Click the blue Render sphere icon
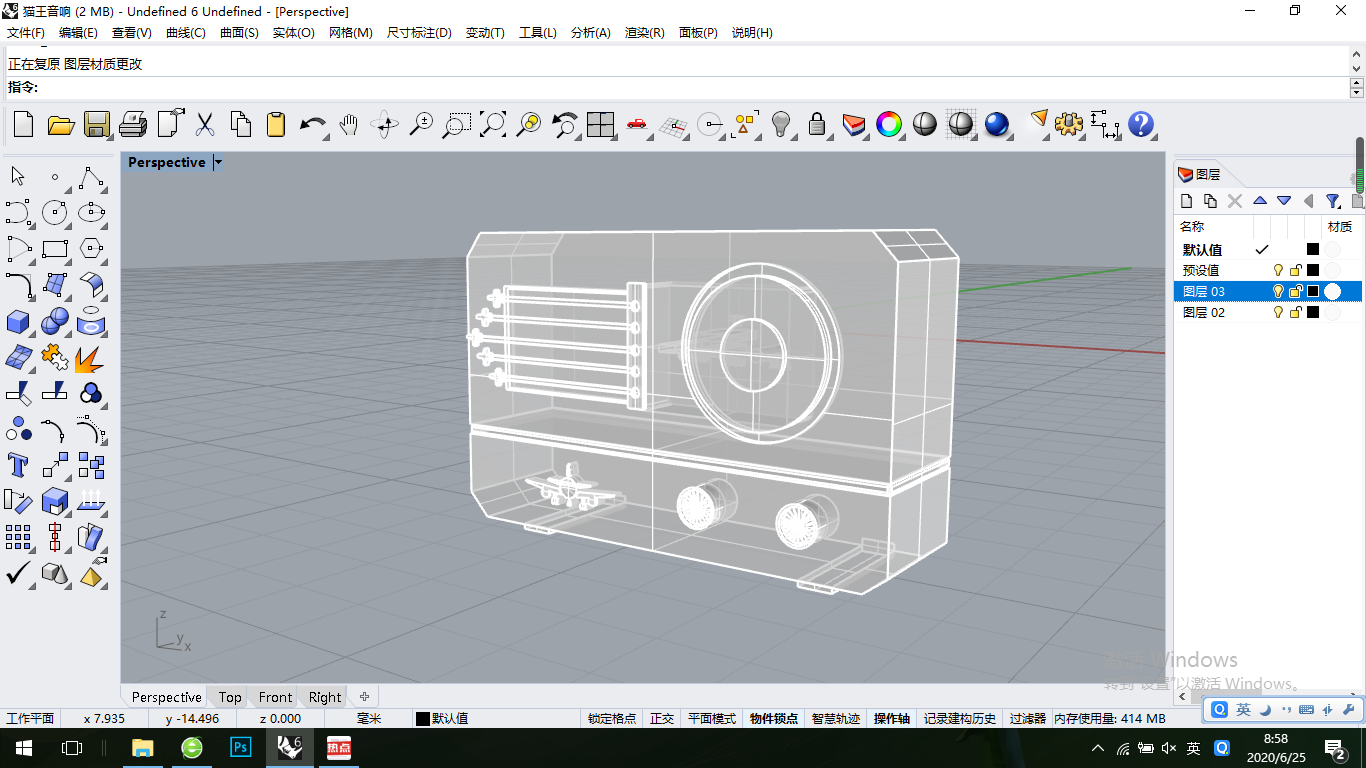 tap(997, 124)
